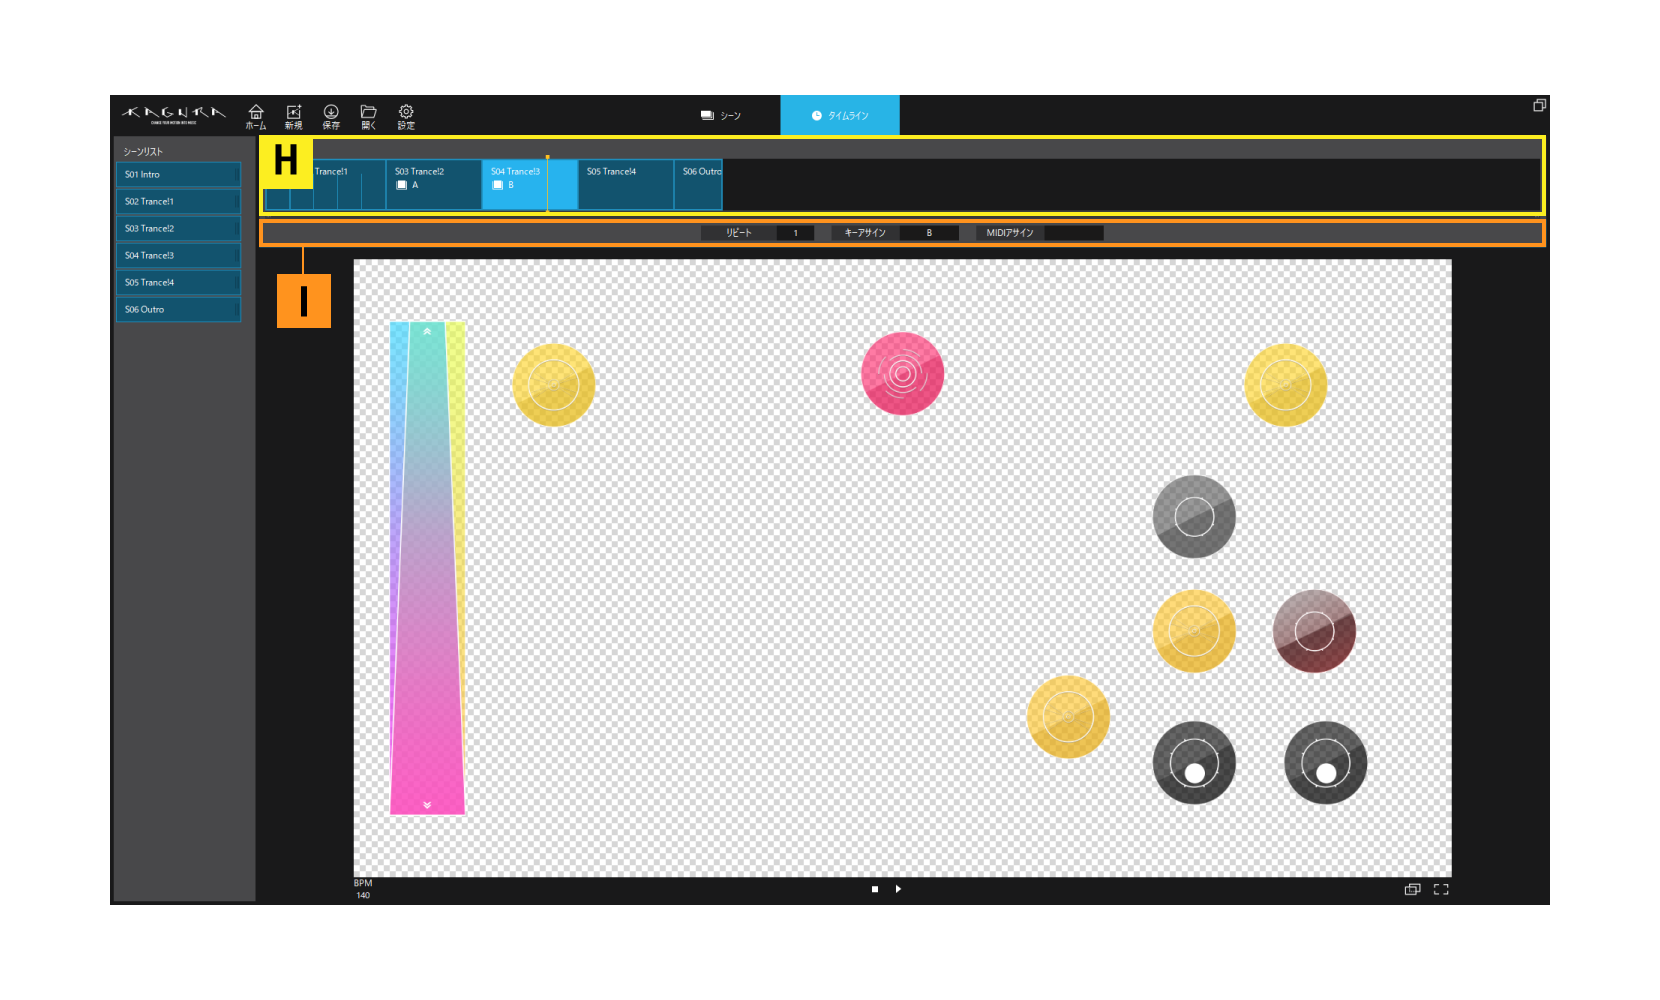Click the キーアサイン label
This screenshot has height=1000, width=1660.
(865, 233)
